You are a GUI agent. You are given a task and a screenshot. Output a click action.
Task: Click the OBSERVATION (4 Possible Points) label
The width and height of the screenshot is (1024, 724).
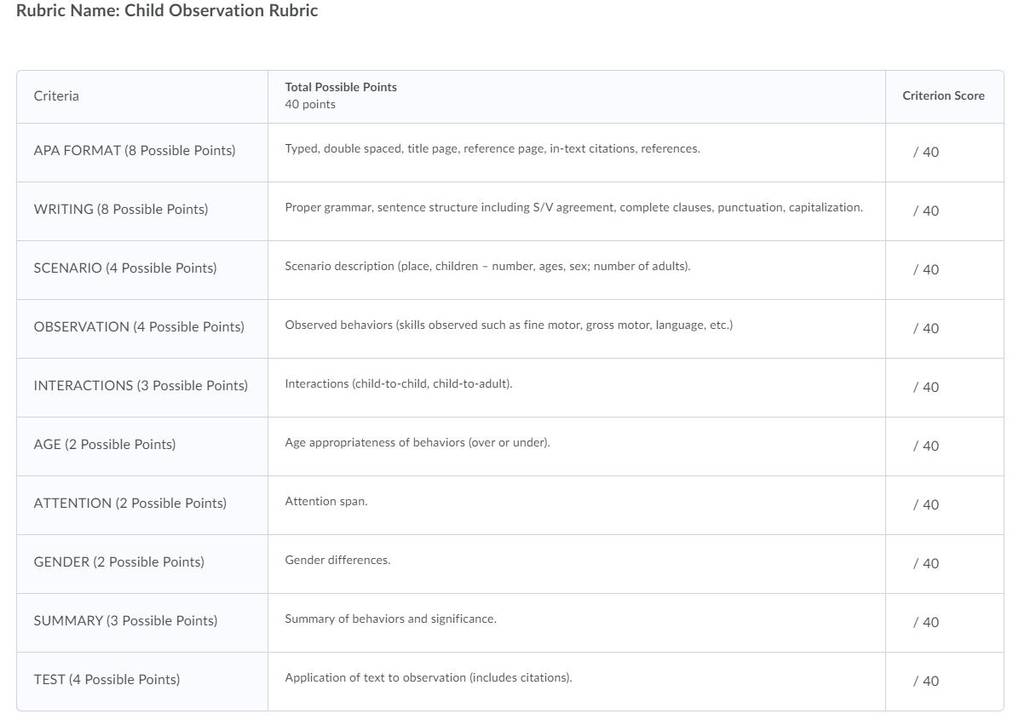(138, 326)
